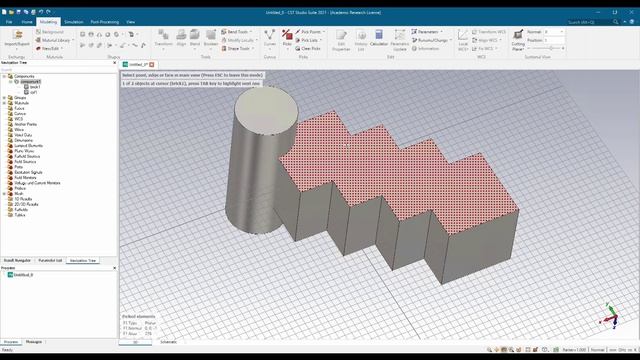Screen dimensions: 640x360
Task: Open the Bend Tools menu
Action: click(237, 32)
